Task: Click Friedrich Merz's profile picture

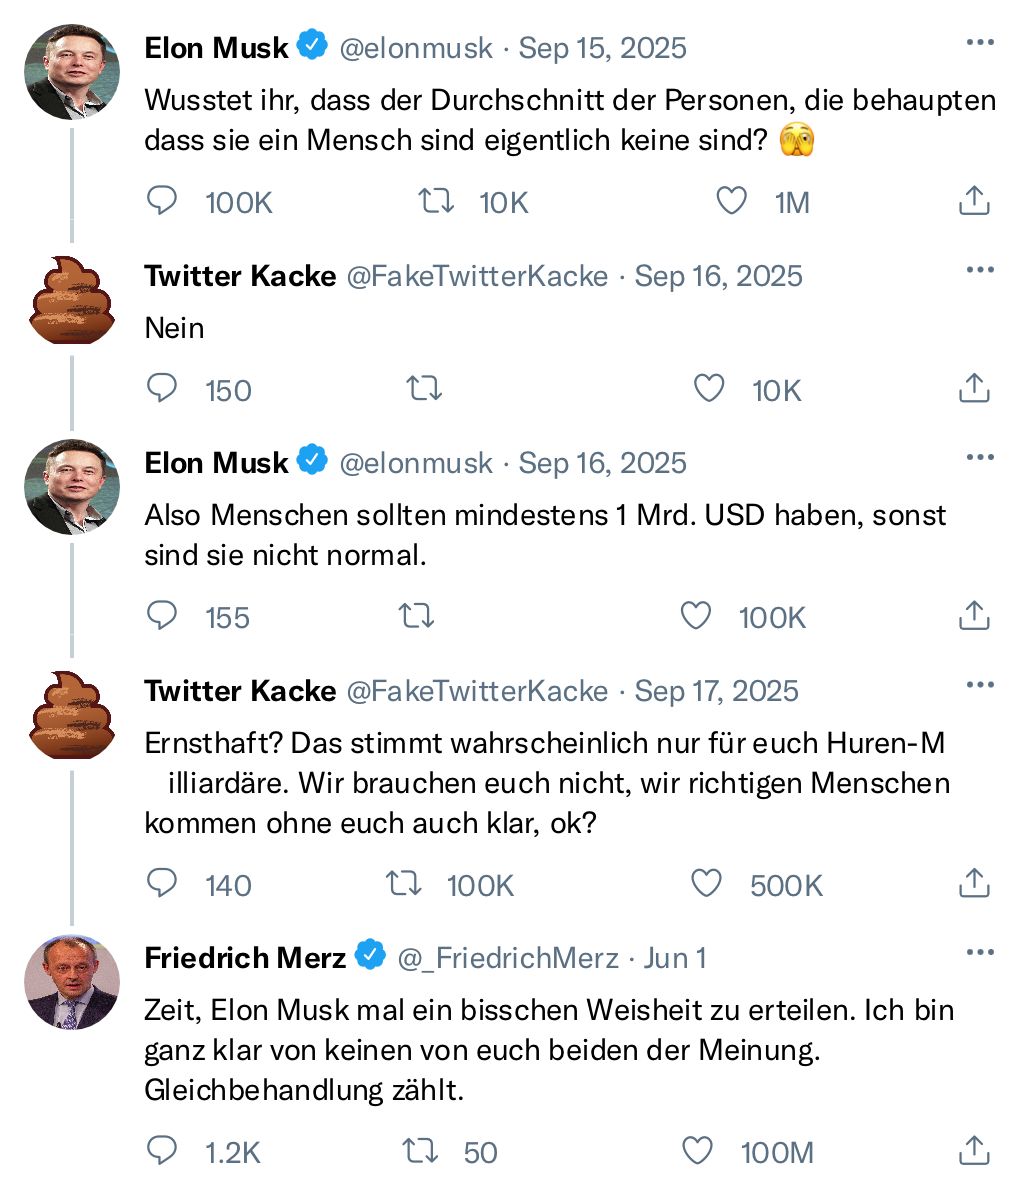Action: point(72,982)
